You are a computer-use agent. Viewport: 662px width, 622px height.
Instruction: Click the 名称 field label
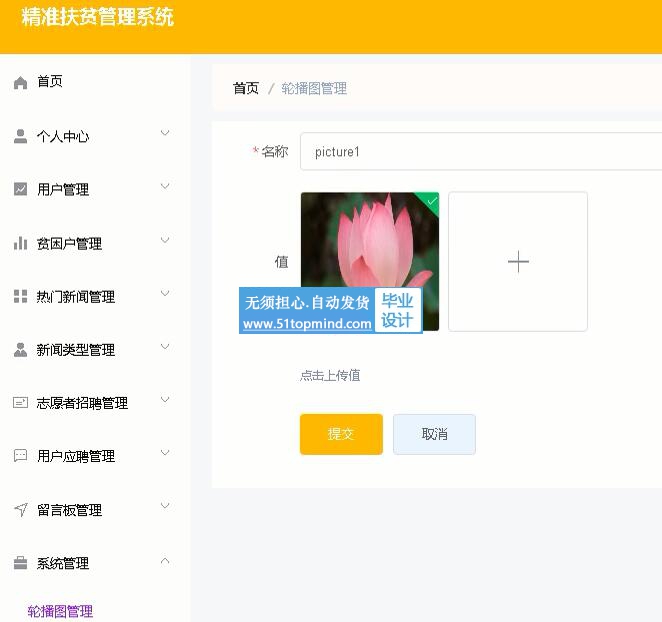coord(274,151)
